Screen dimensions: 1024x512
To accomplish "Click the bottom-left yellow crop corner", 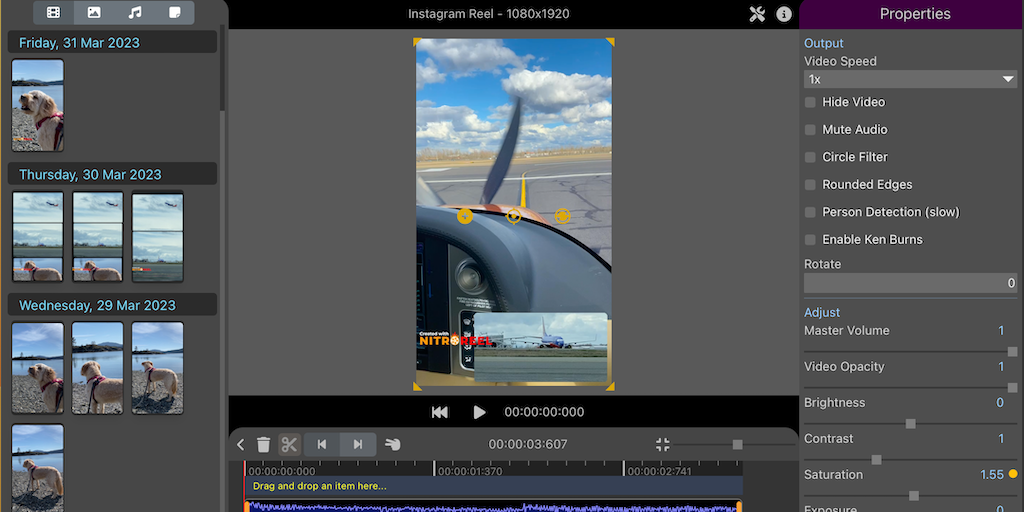I will (417, 387).
